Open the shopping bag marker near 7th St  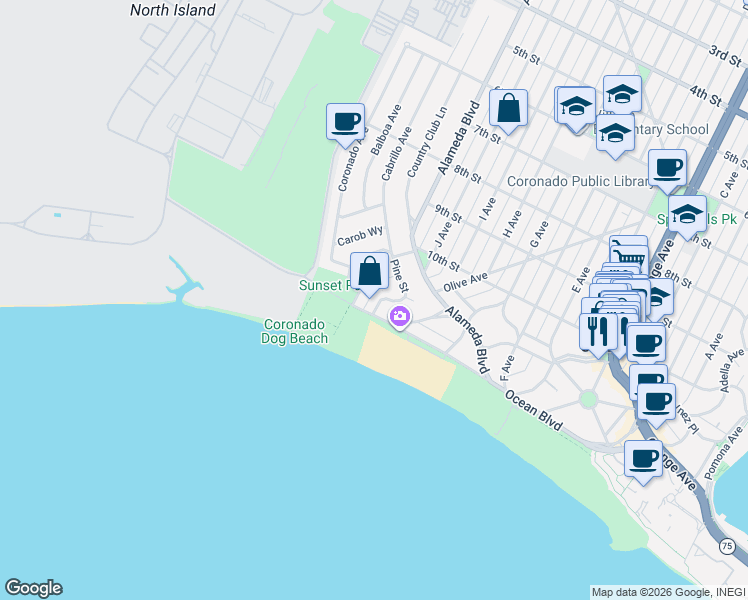pos(508,109)
